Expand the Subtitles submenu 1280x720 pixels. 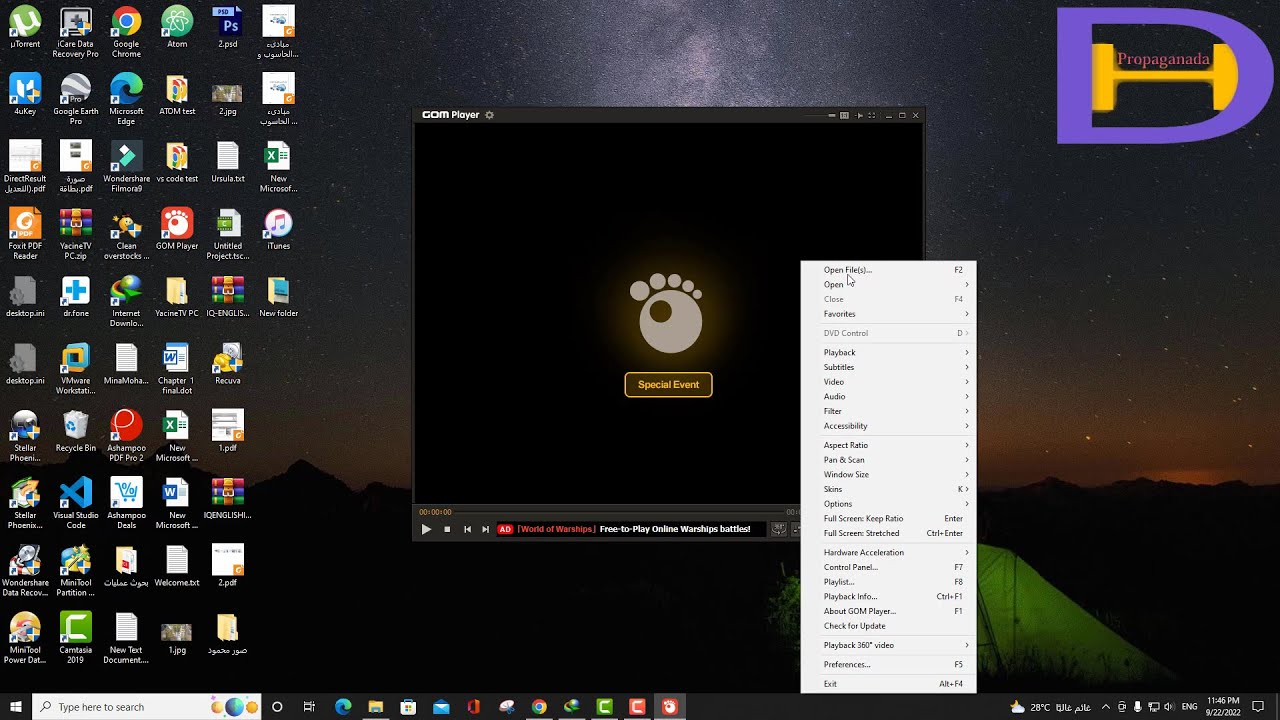tap(888, 367)
